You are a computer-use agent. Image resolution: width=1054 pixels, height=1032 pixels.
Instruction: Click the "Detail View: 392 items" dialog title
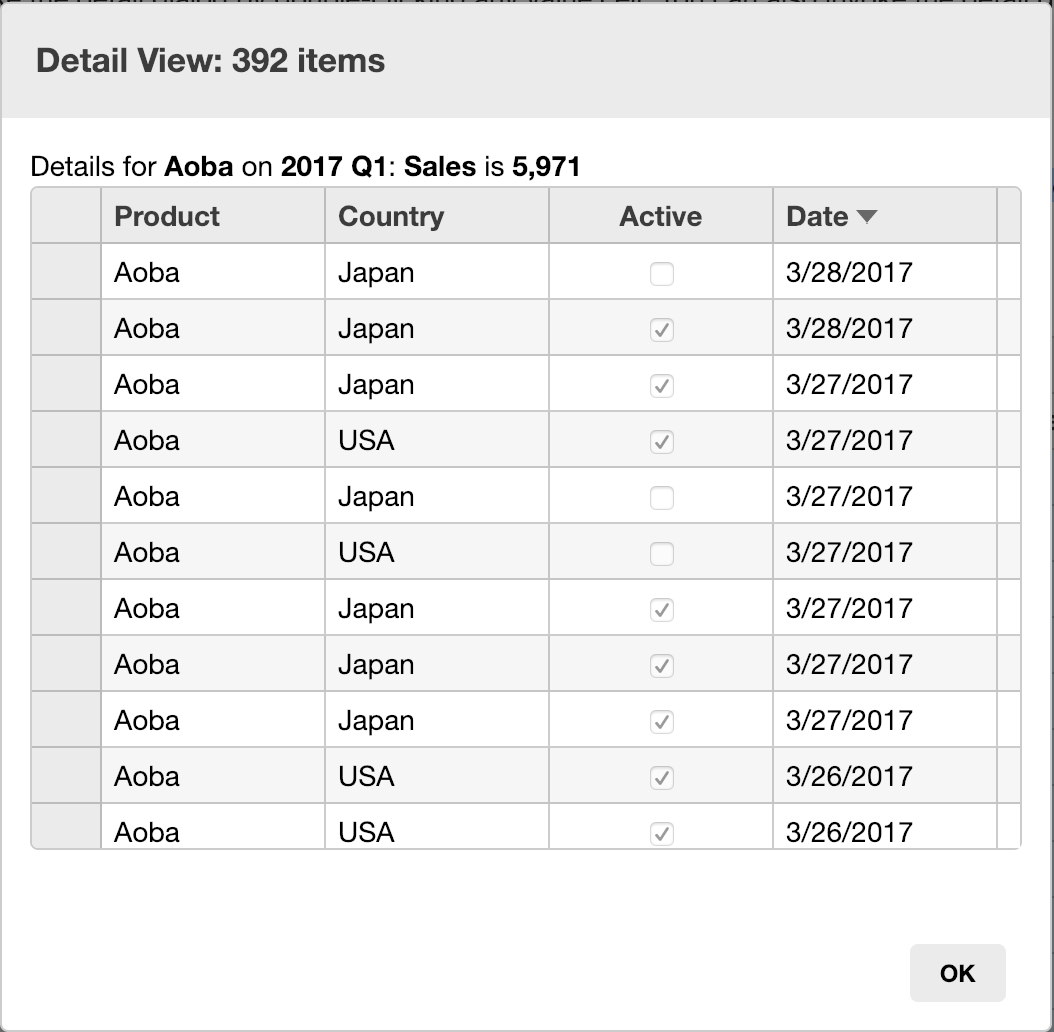click(x=210, y=61)
